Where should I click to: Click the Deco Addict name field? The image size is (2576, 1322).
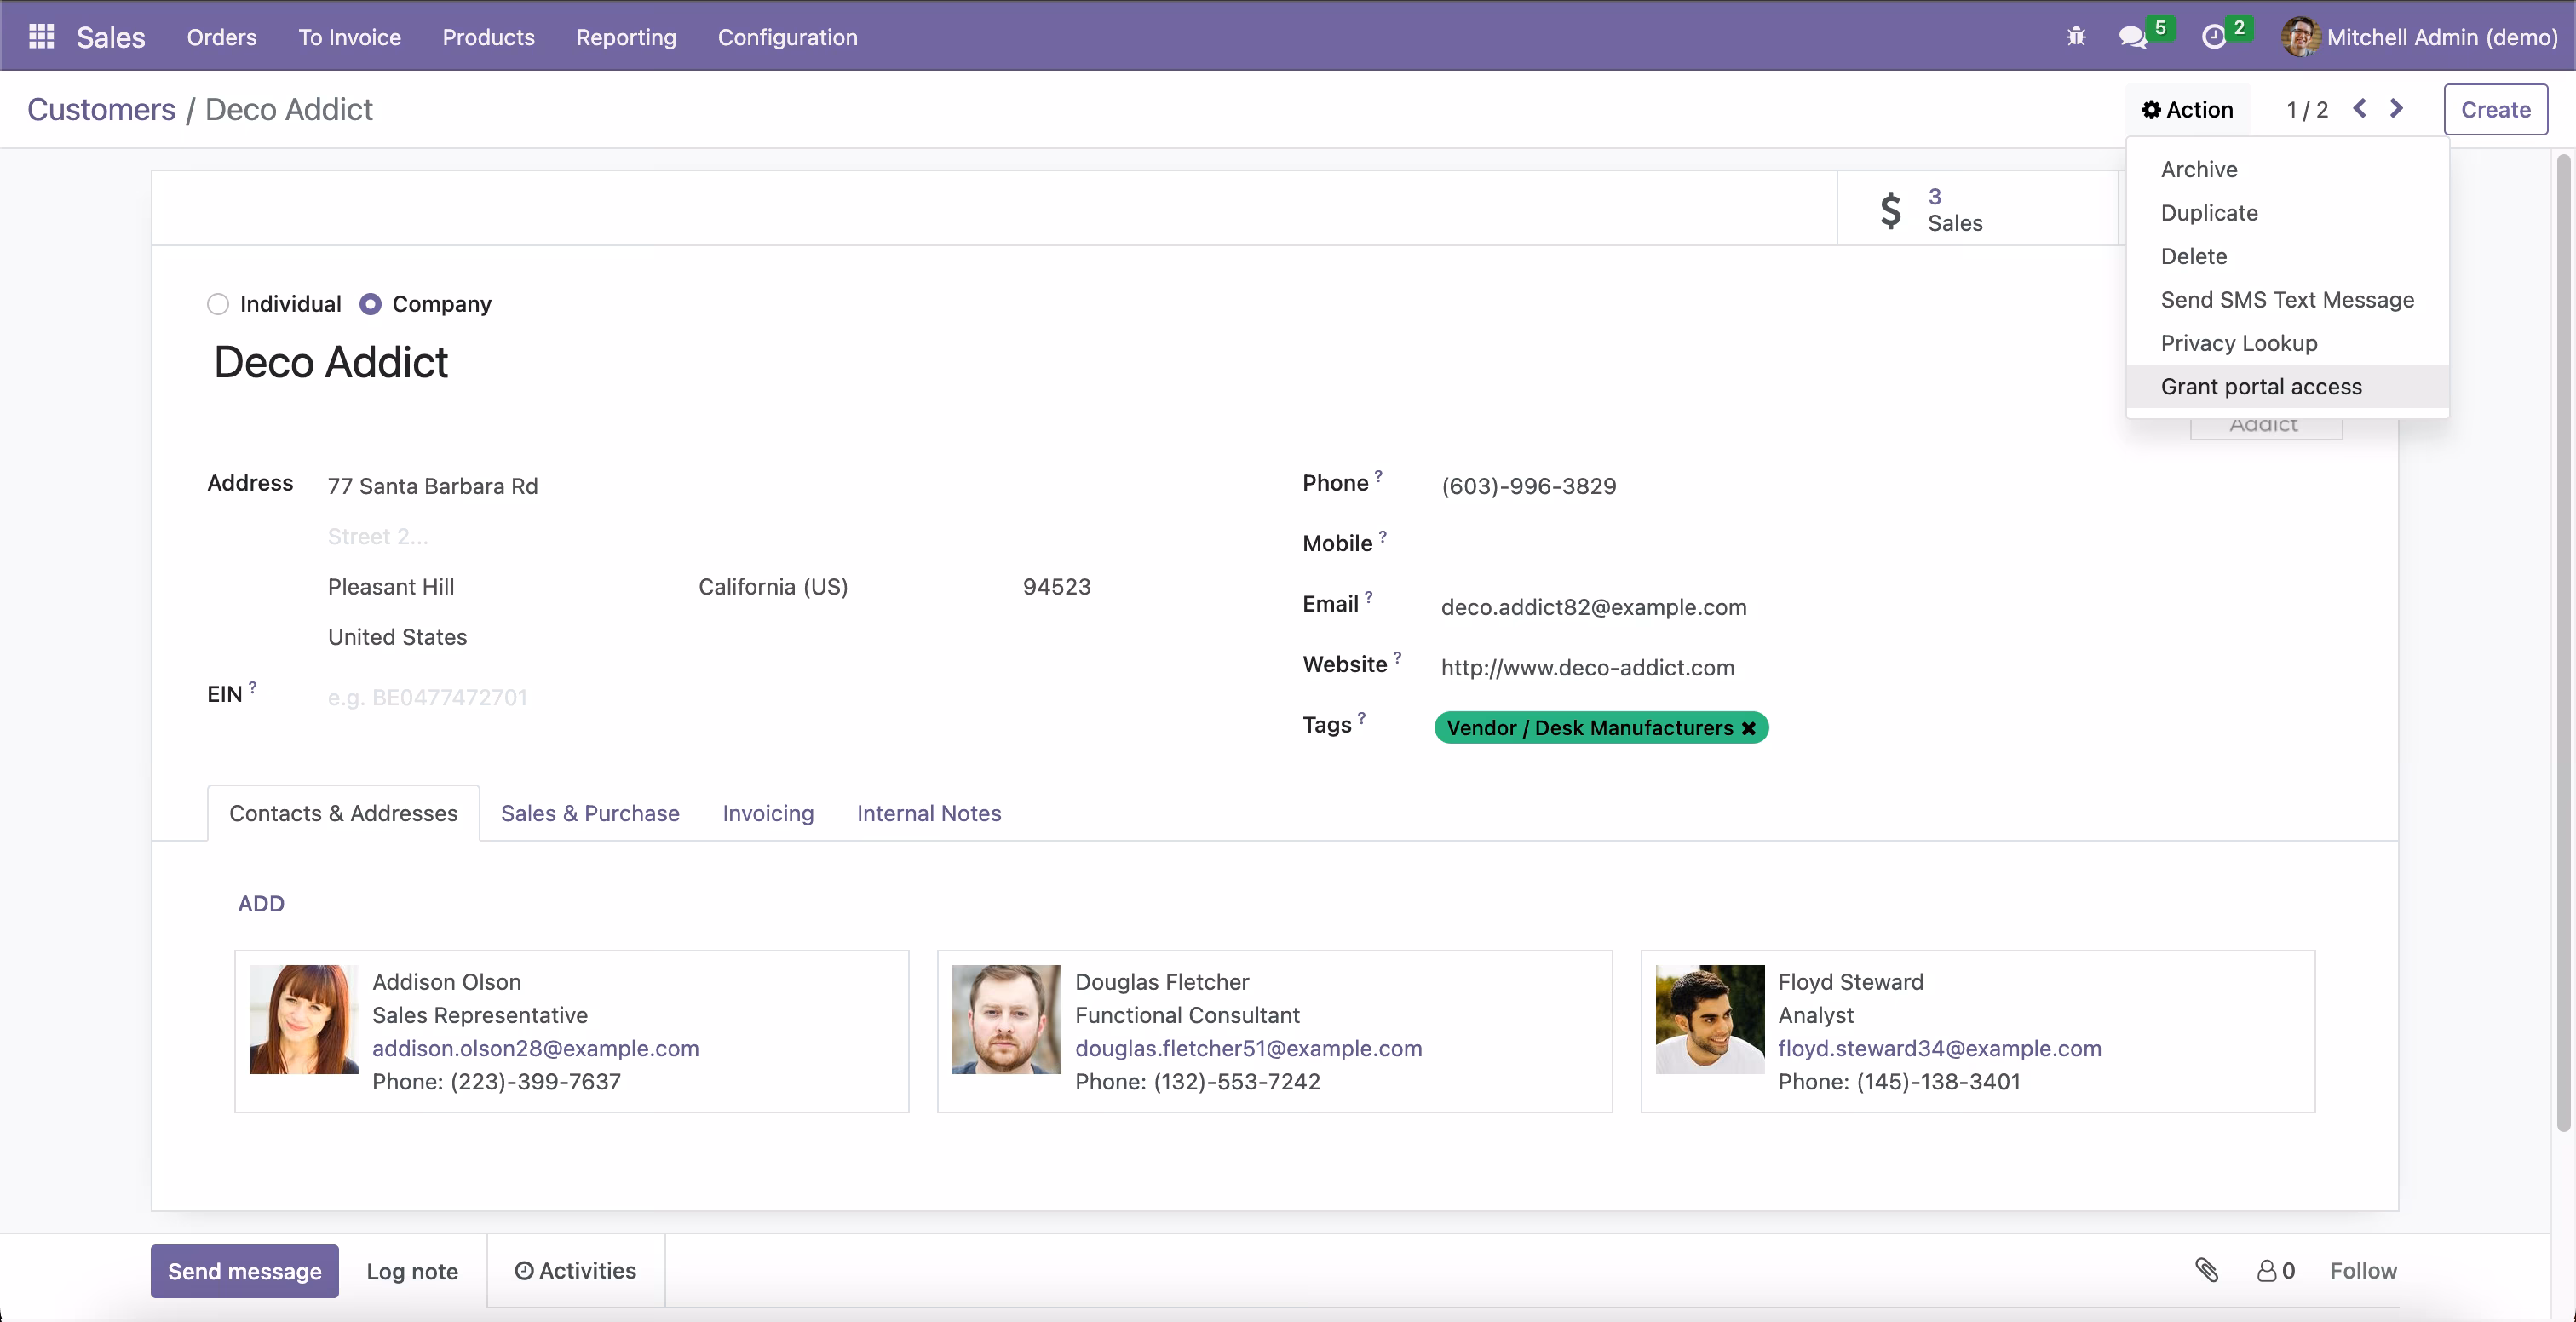[x=331, y=362]
